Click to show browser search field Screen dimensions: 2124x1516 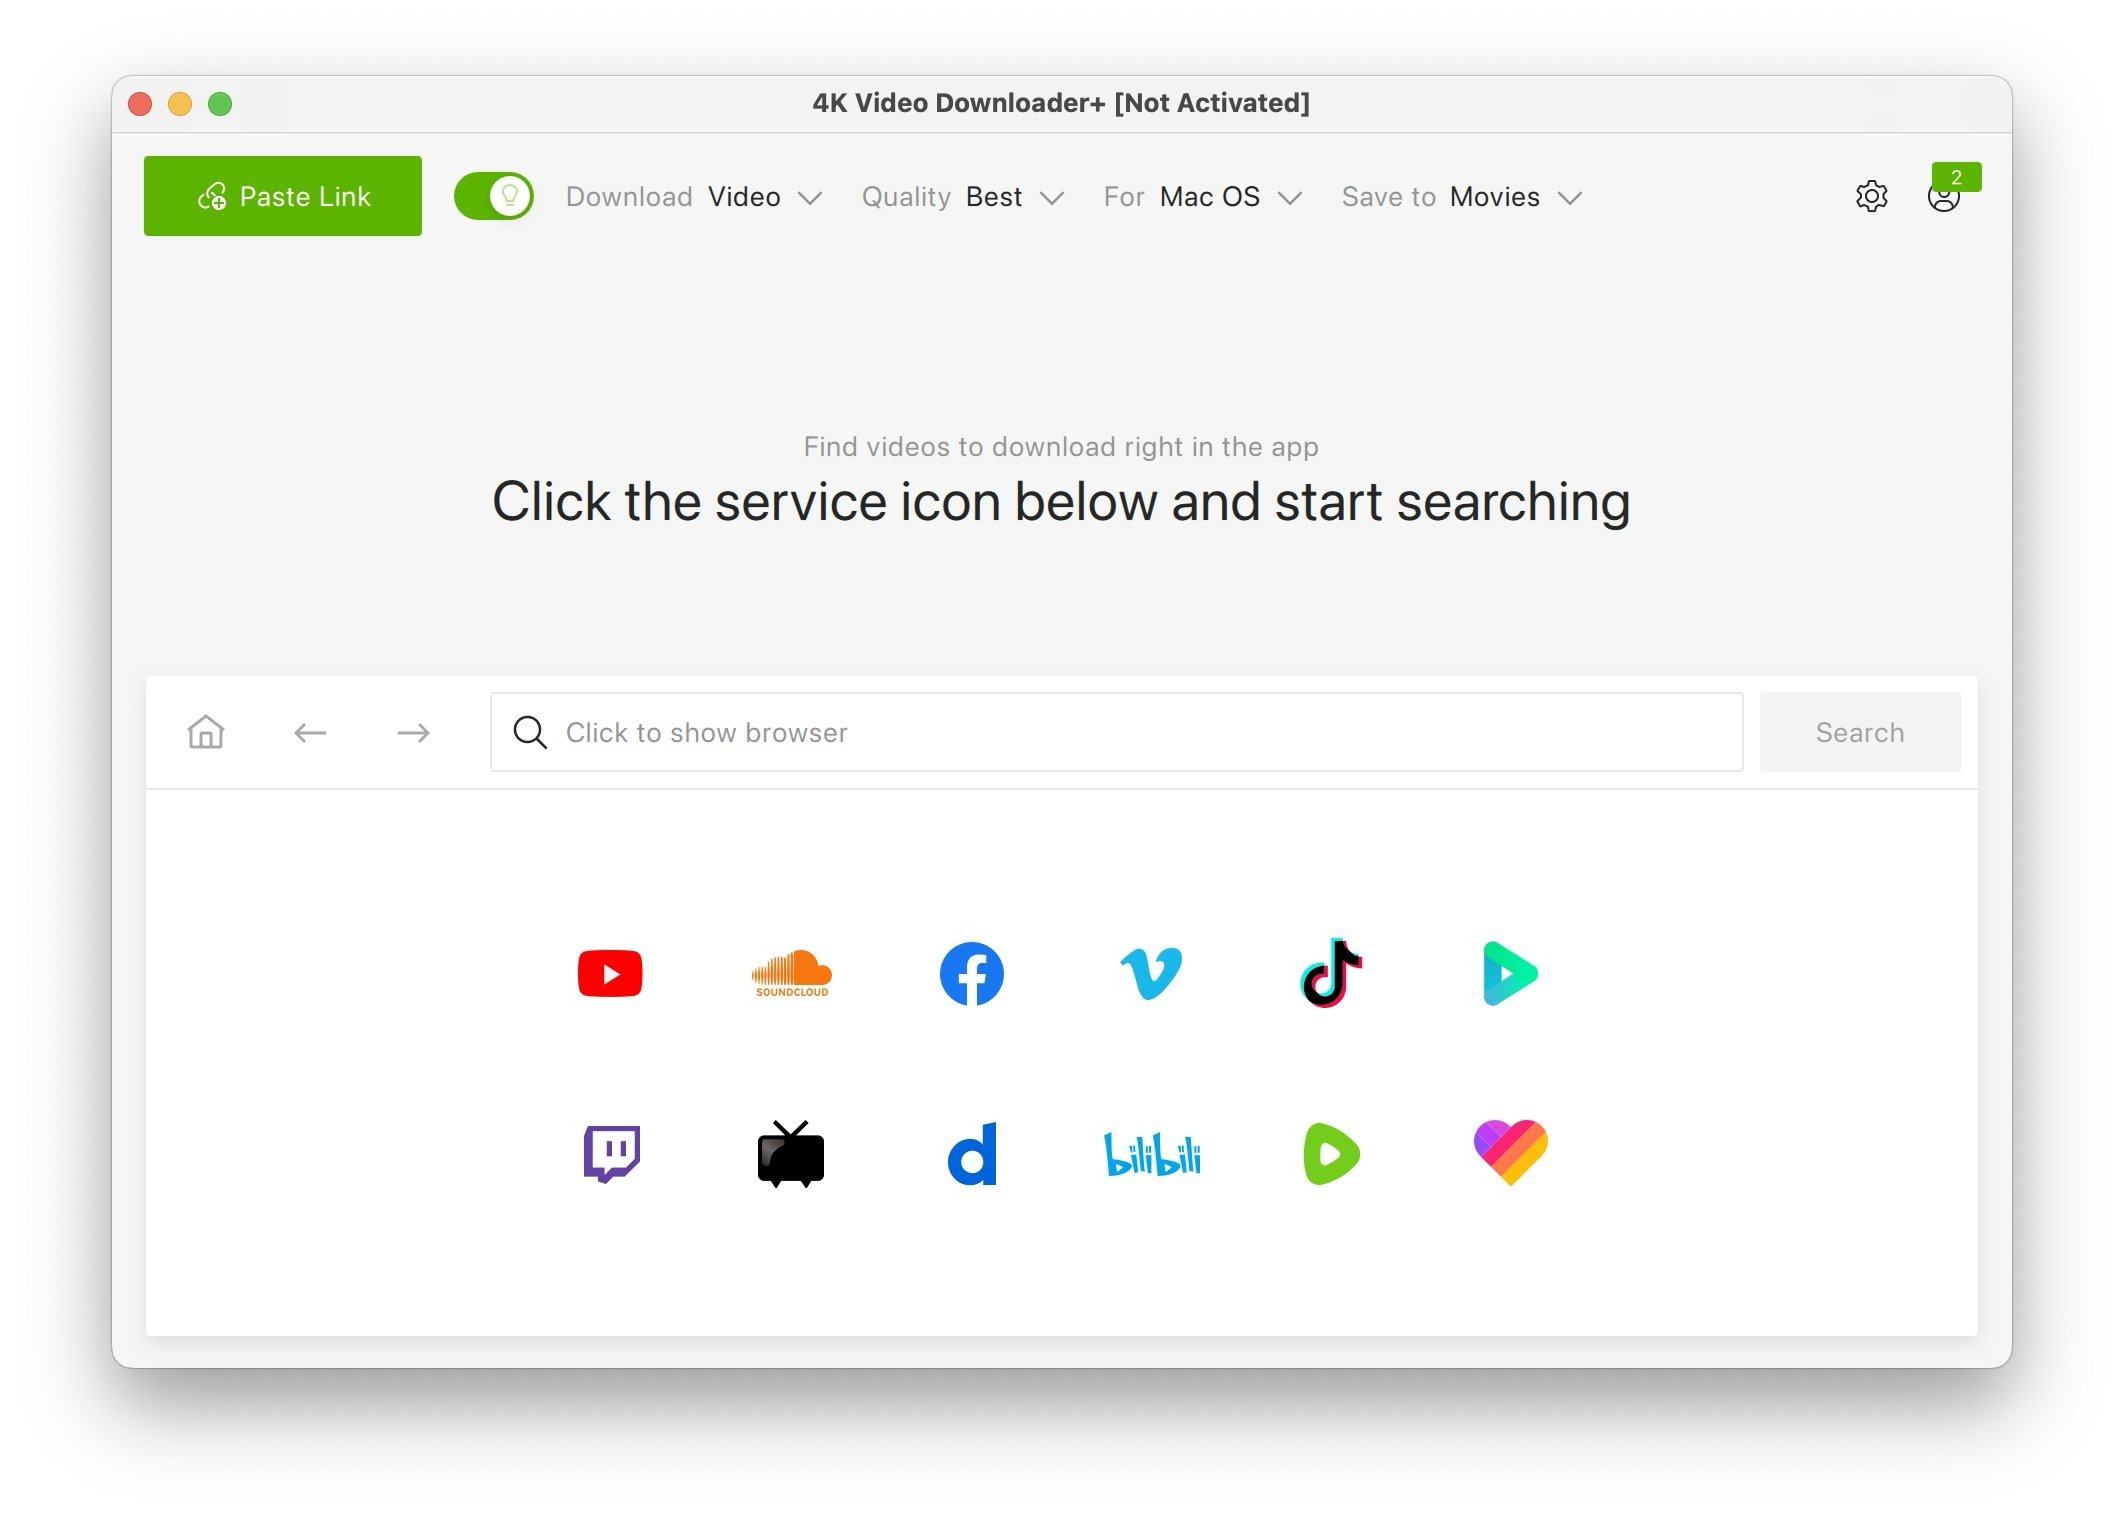[x=1117, y=732]
